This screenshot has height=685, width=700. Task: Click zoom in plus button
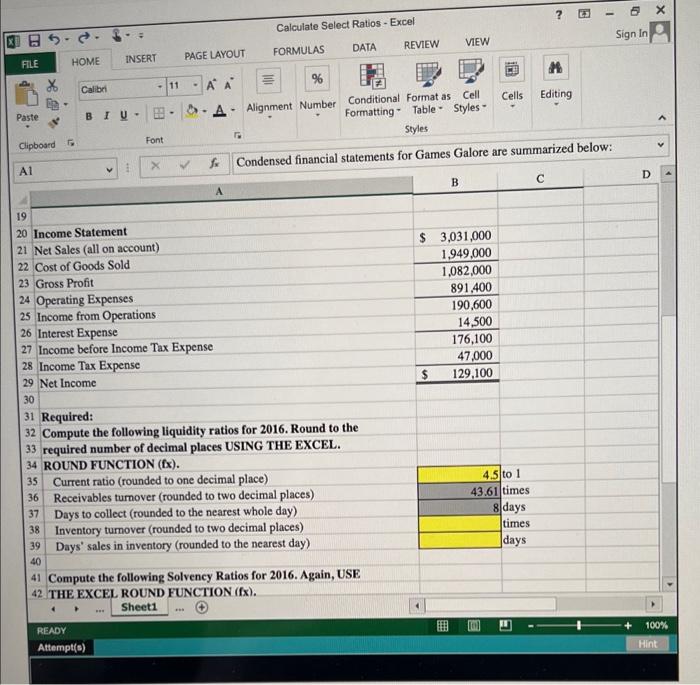coord(628,625)
